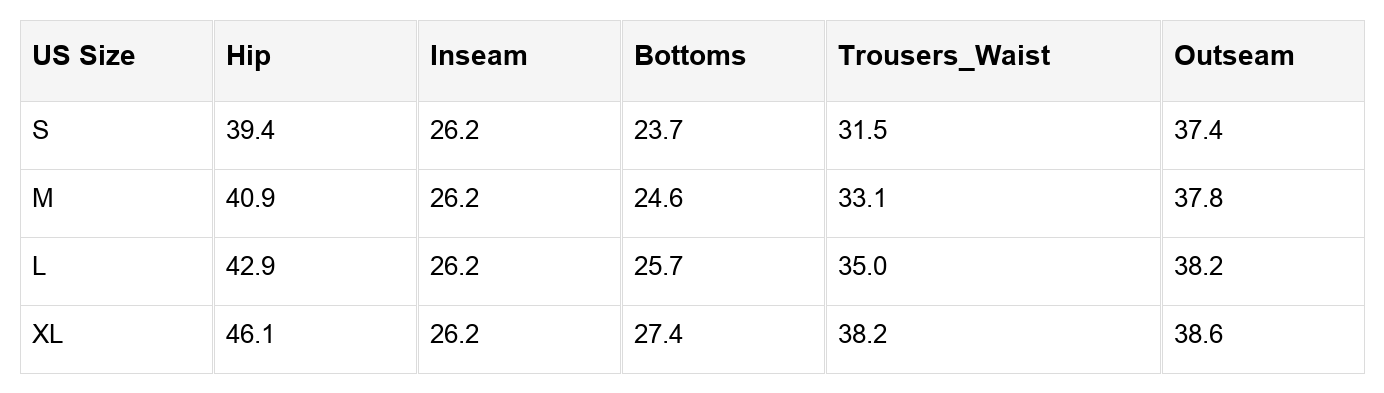Screen dimensions: 1384x393
Task: Click the Hip value 39.4
Action: (x=250, y=131)
